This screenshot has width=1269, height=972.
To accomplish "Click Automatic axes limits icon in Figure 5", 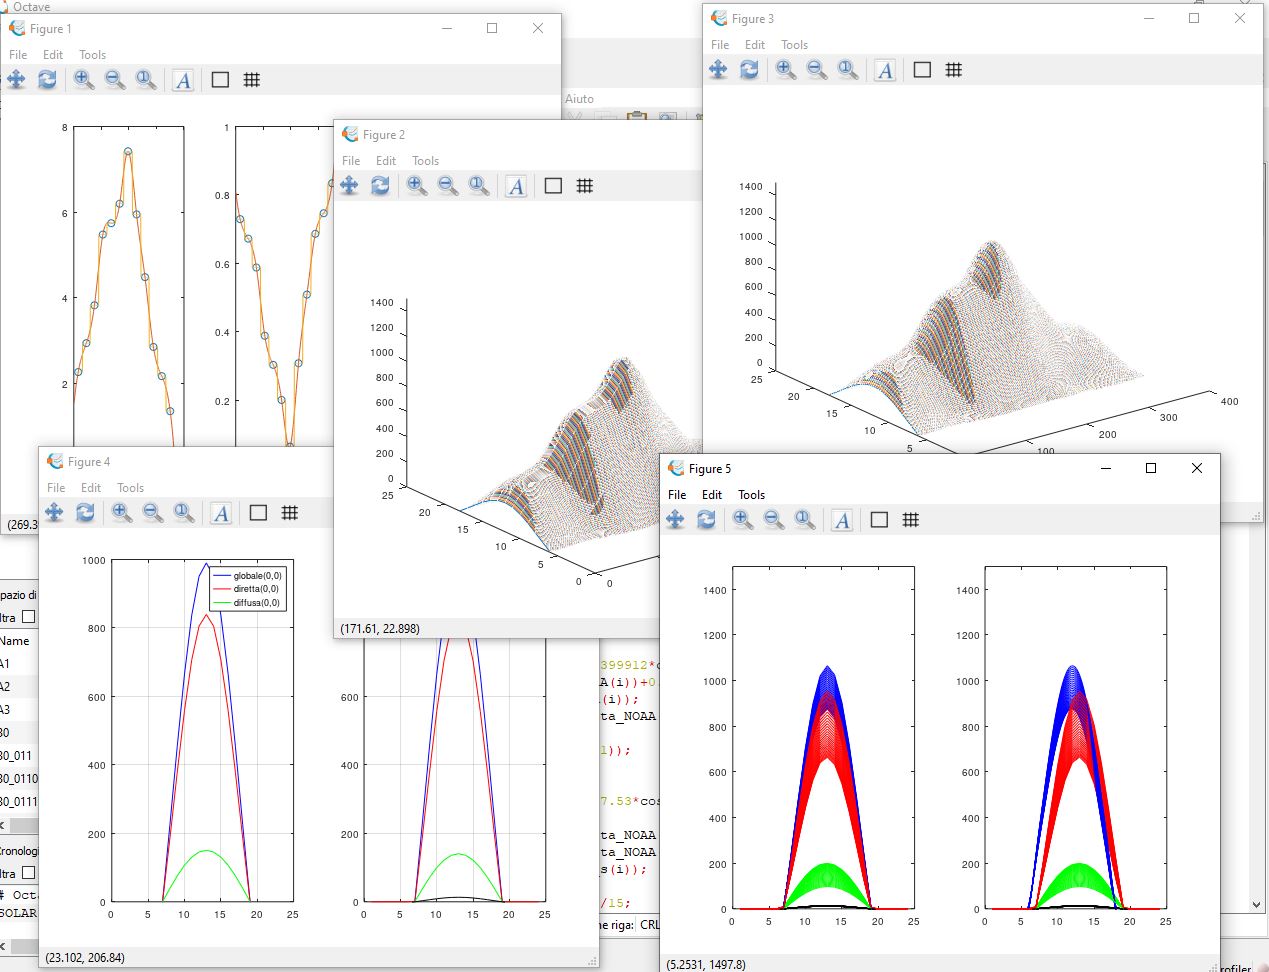I will click(x=805, y=520).
